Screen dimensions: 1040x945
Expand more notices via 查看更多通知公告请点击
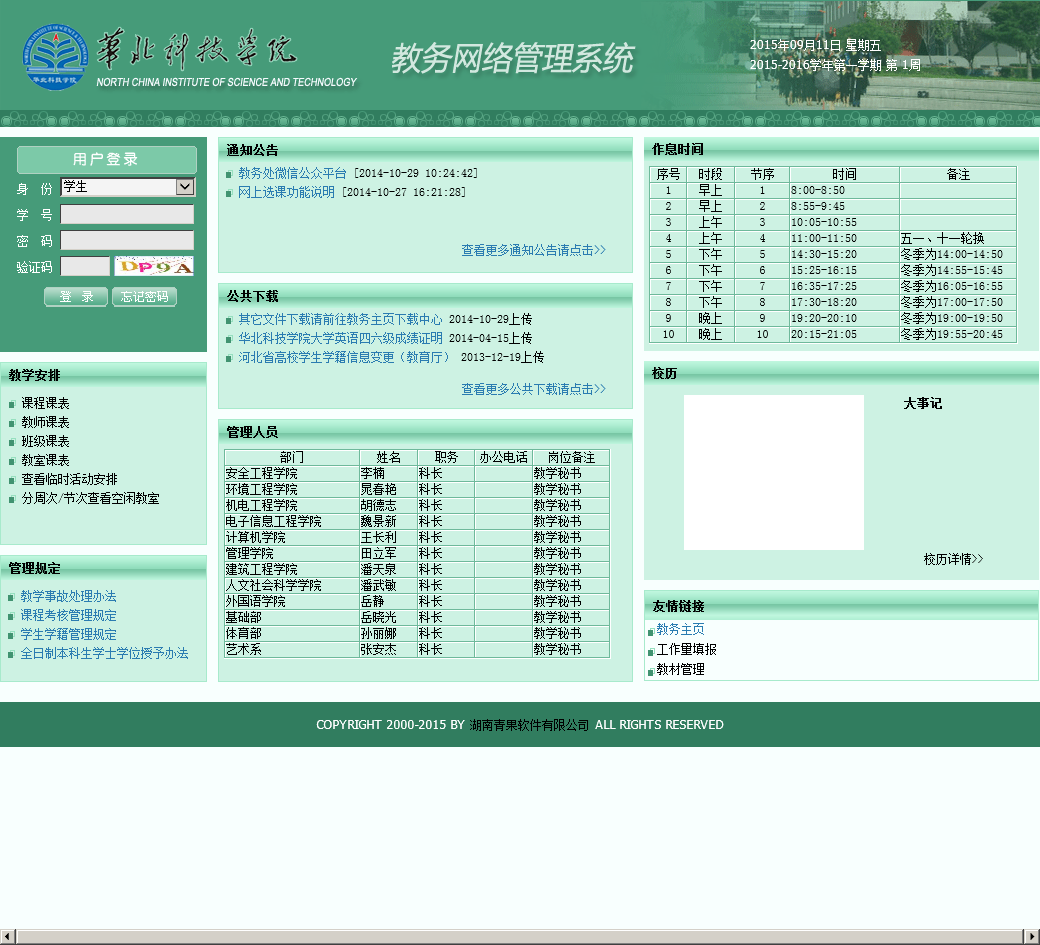[533, 250]
